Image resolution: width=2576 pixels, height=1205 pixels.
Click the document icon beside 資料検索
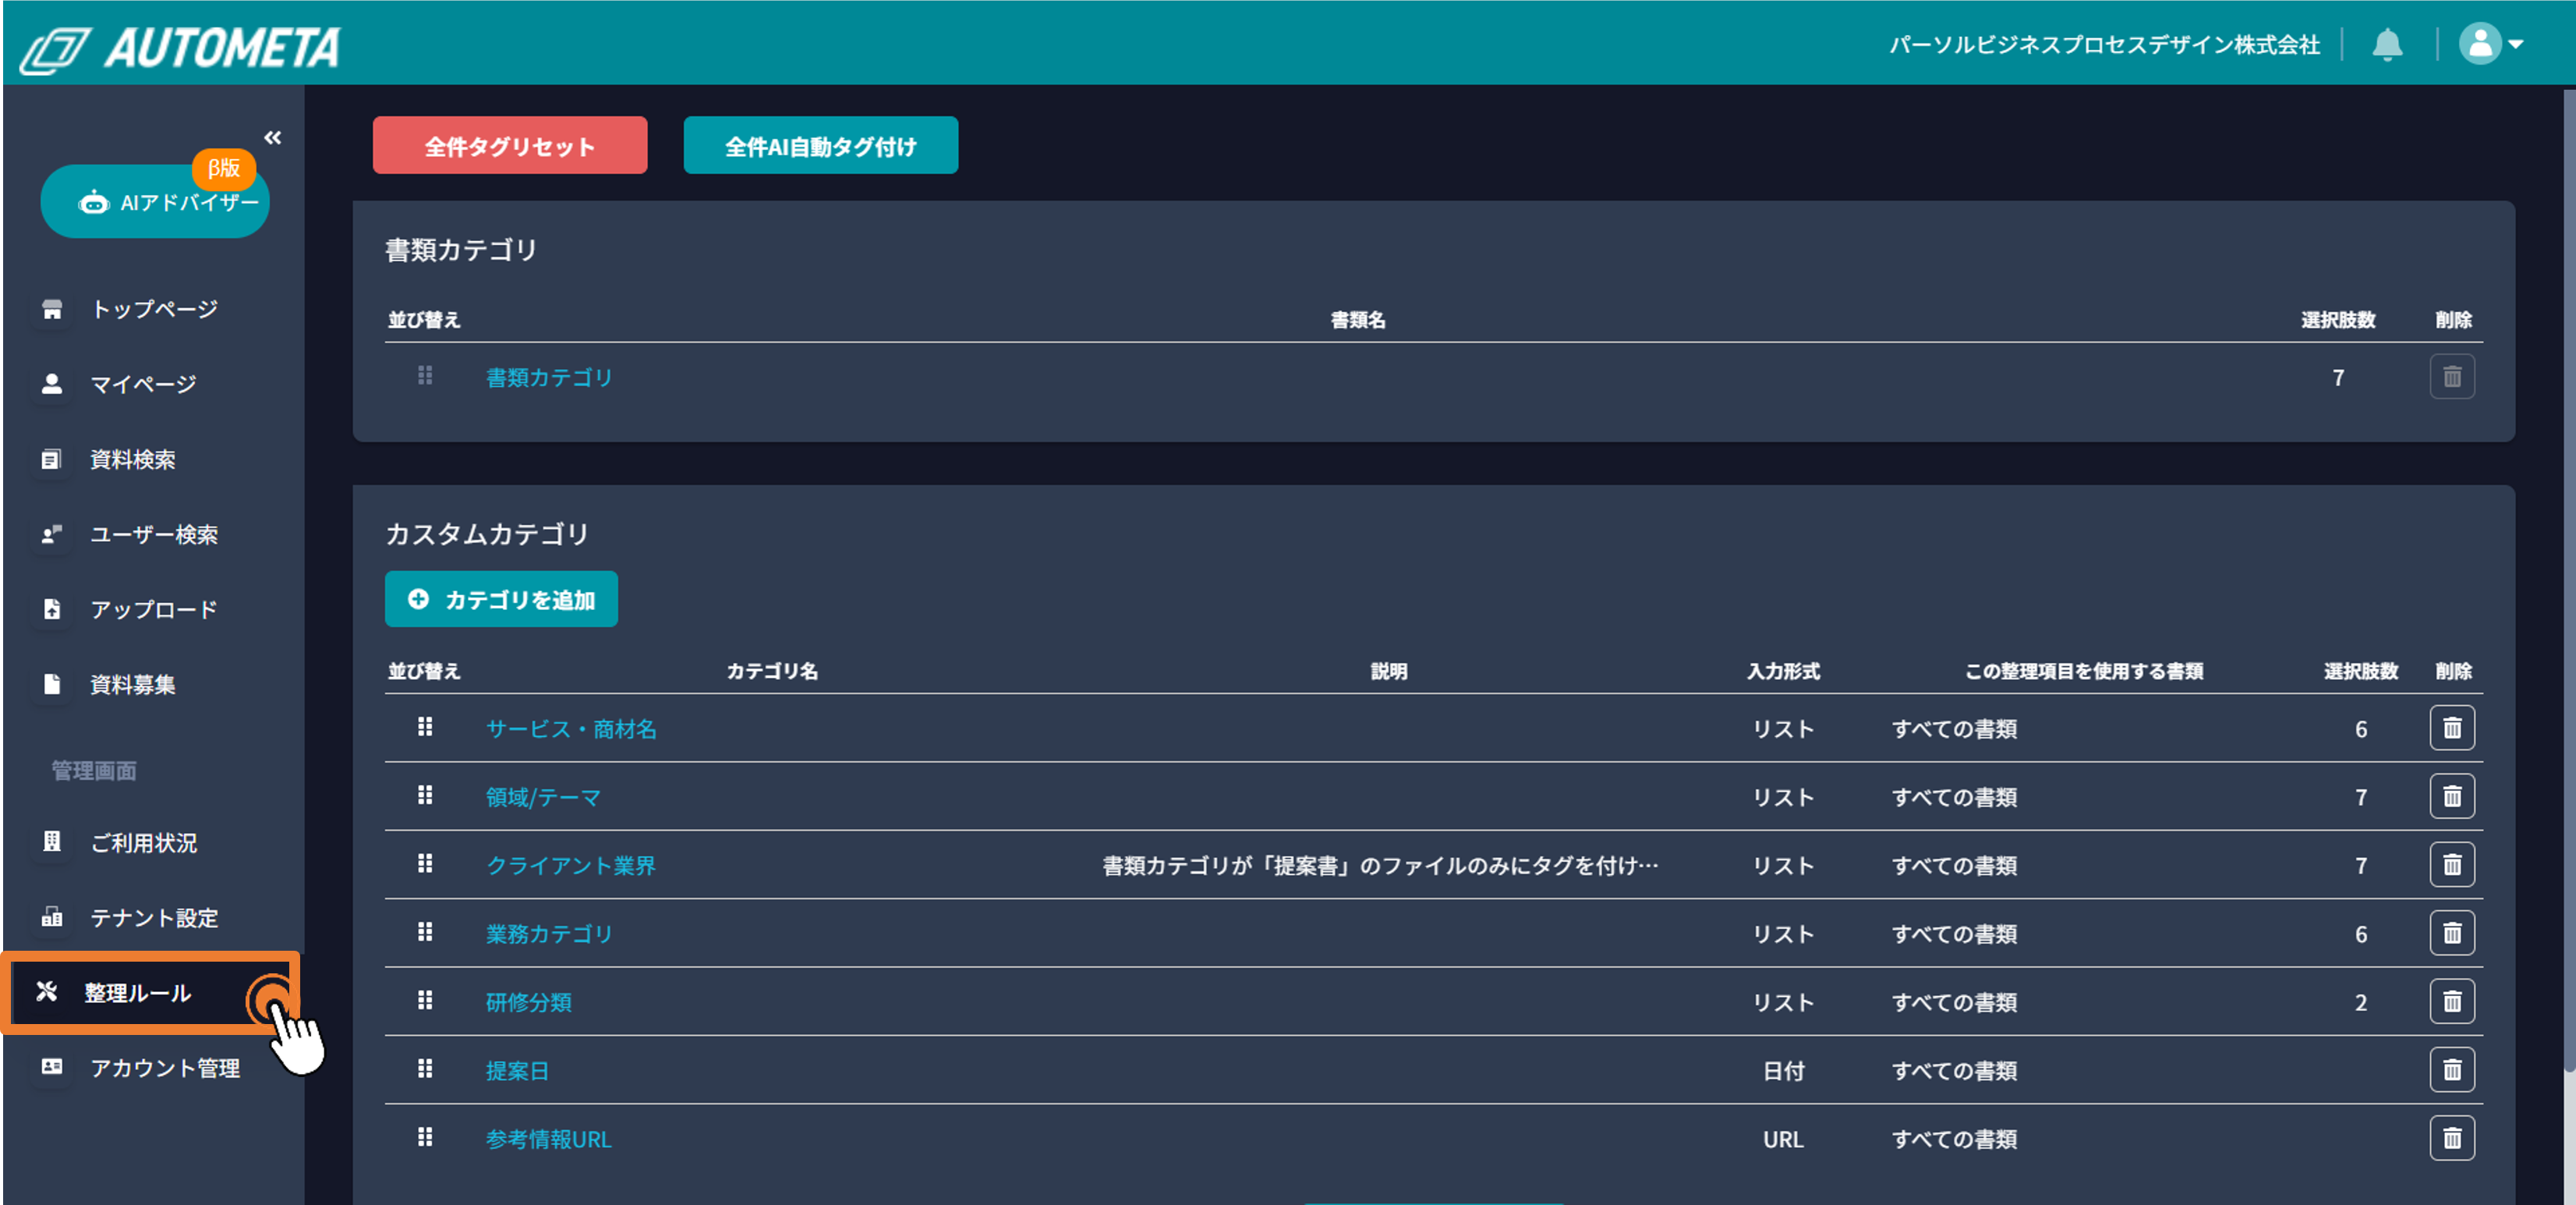pyautogui.click(x=52, y=459)
